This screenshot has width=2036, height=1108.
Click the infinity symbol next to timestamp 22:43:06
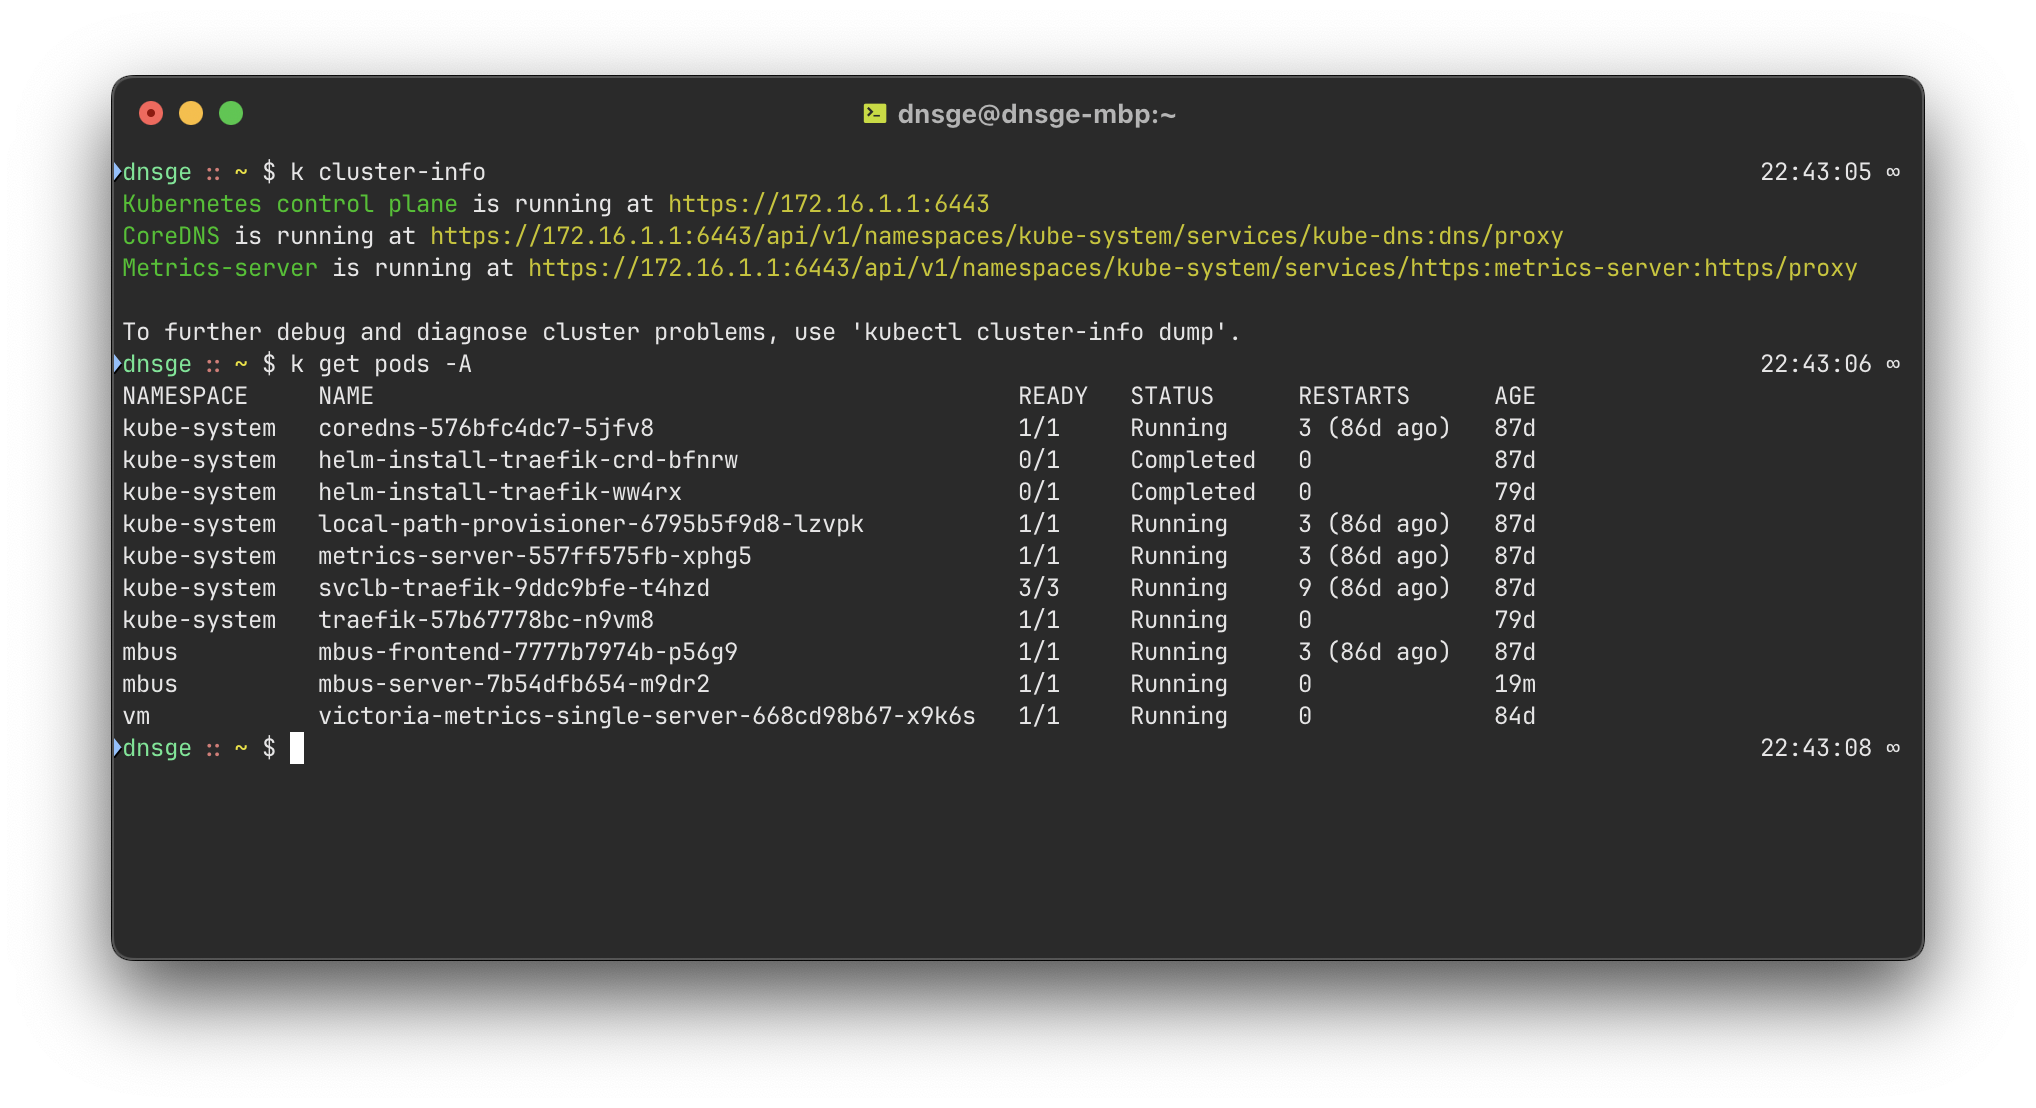(1893, 363)
